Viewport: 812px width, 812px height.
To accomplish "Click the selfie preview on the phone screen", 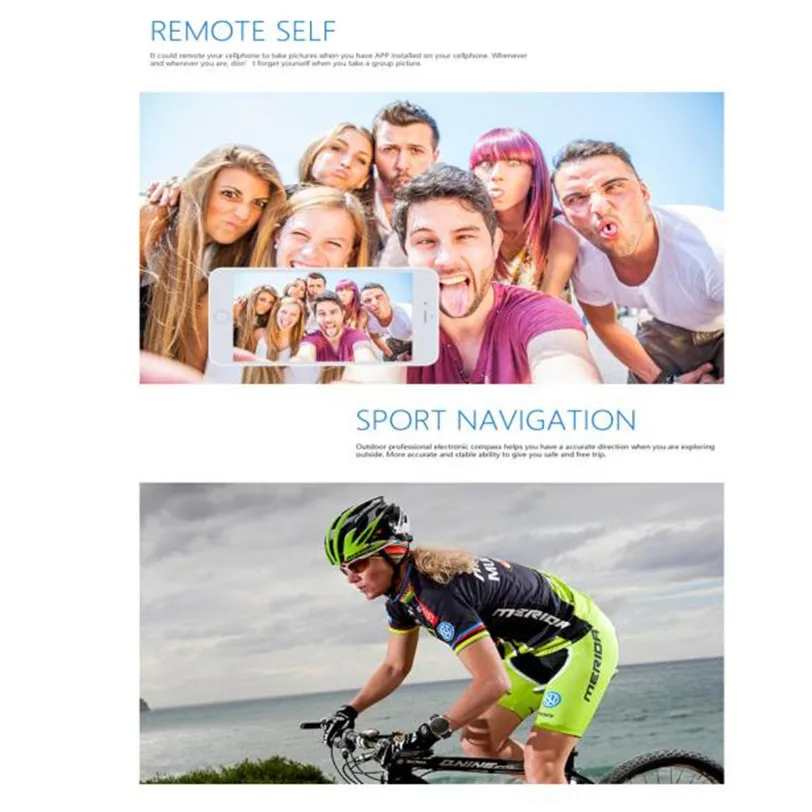I will [323, 316].
